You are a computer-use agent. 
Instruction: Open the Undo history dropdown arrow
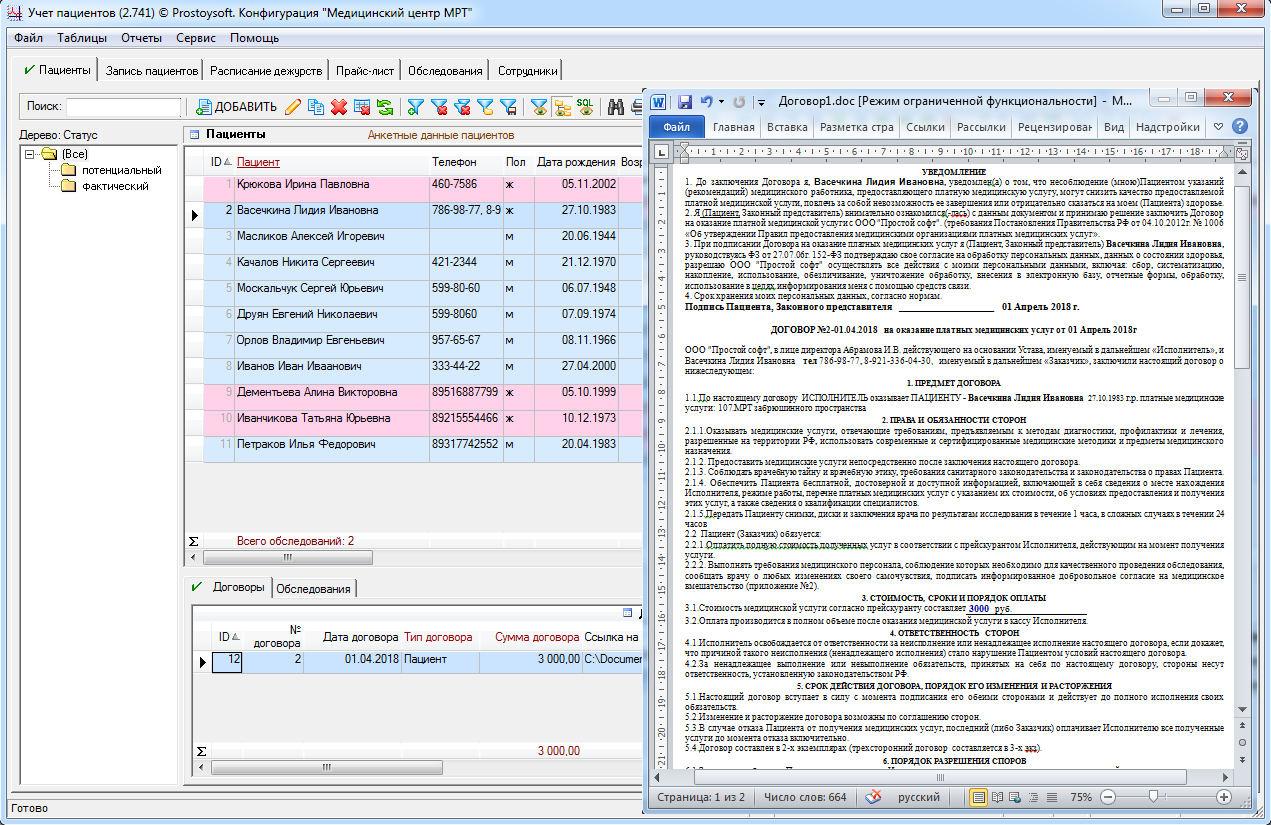(x=721, y=102)
